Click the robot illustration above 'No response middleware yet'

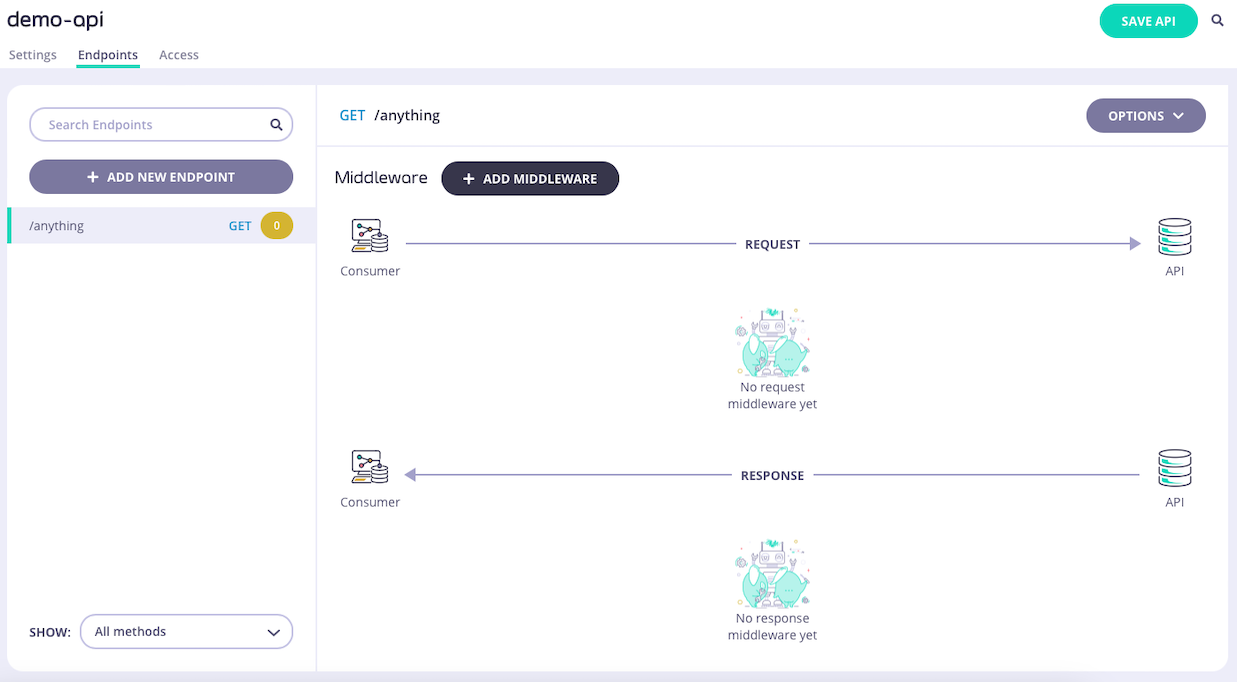pyautogui.click(x=772, y=574)
